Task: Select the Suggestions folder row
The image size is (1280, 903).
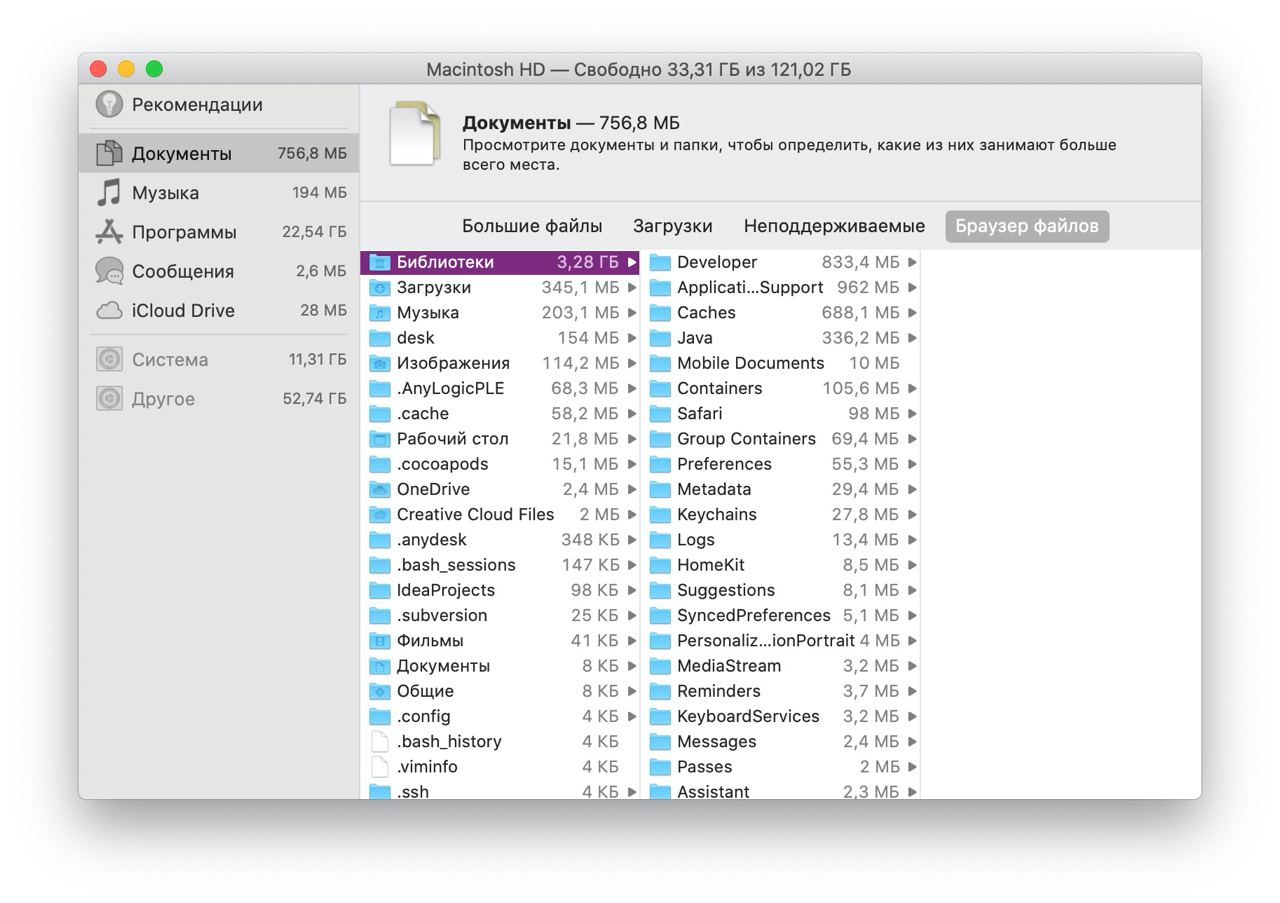Action: pyautogui.click(x=781, y=590)
